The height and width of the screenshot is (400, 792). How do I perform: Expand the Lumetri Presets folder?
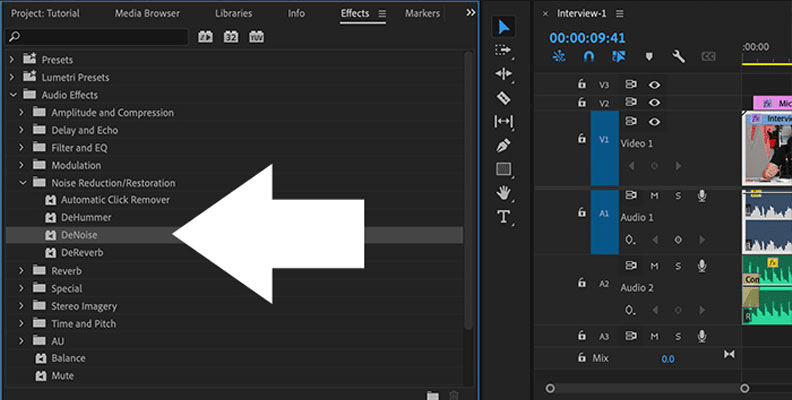(12, 77)
